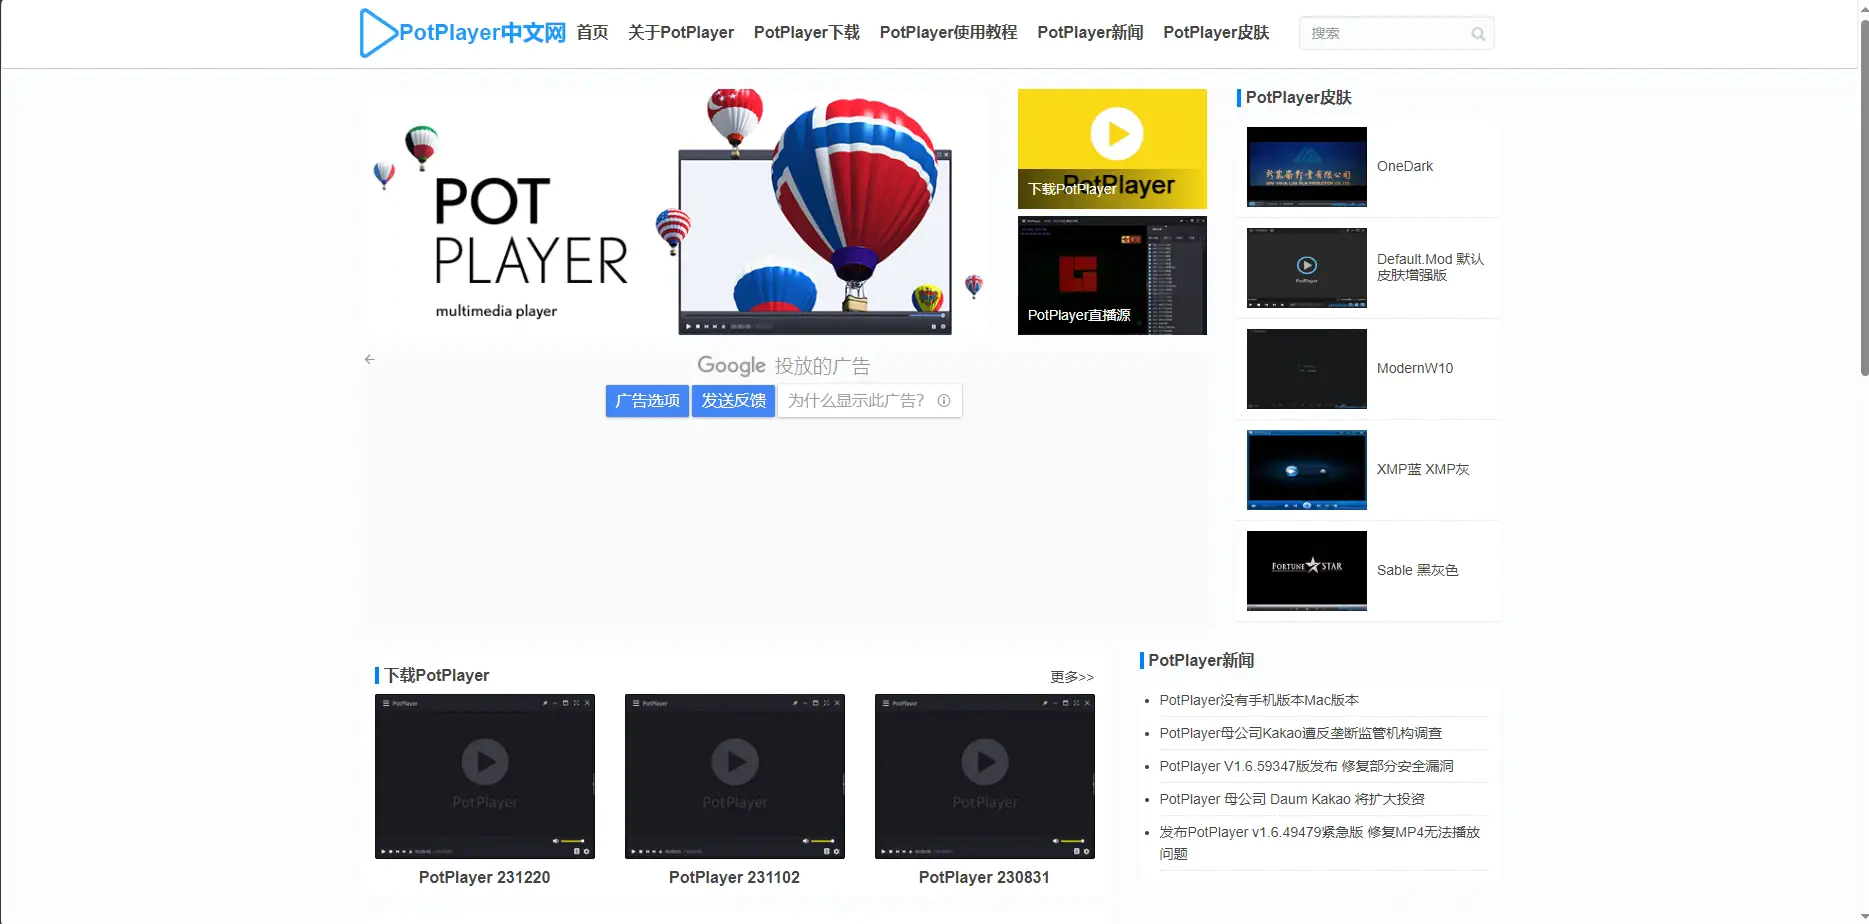Go to PotPlayer下载 in navigation

807,33
